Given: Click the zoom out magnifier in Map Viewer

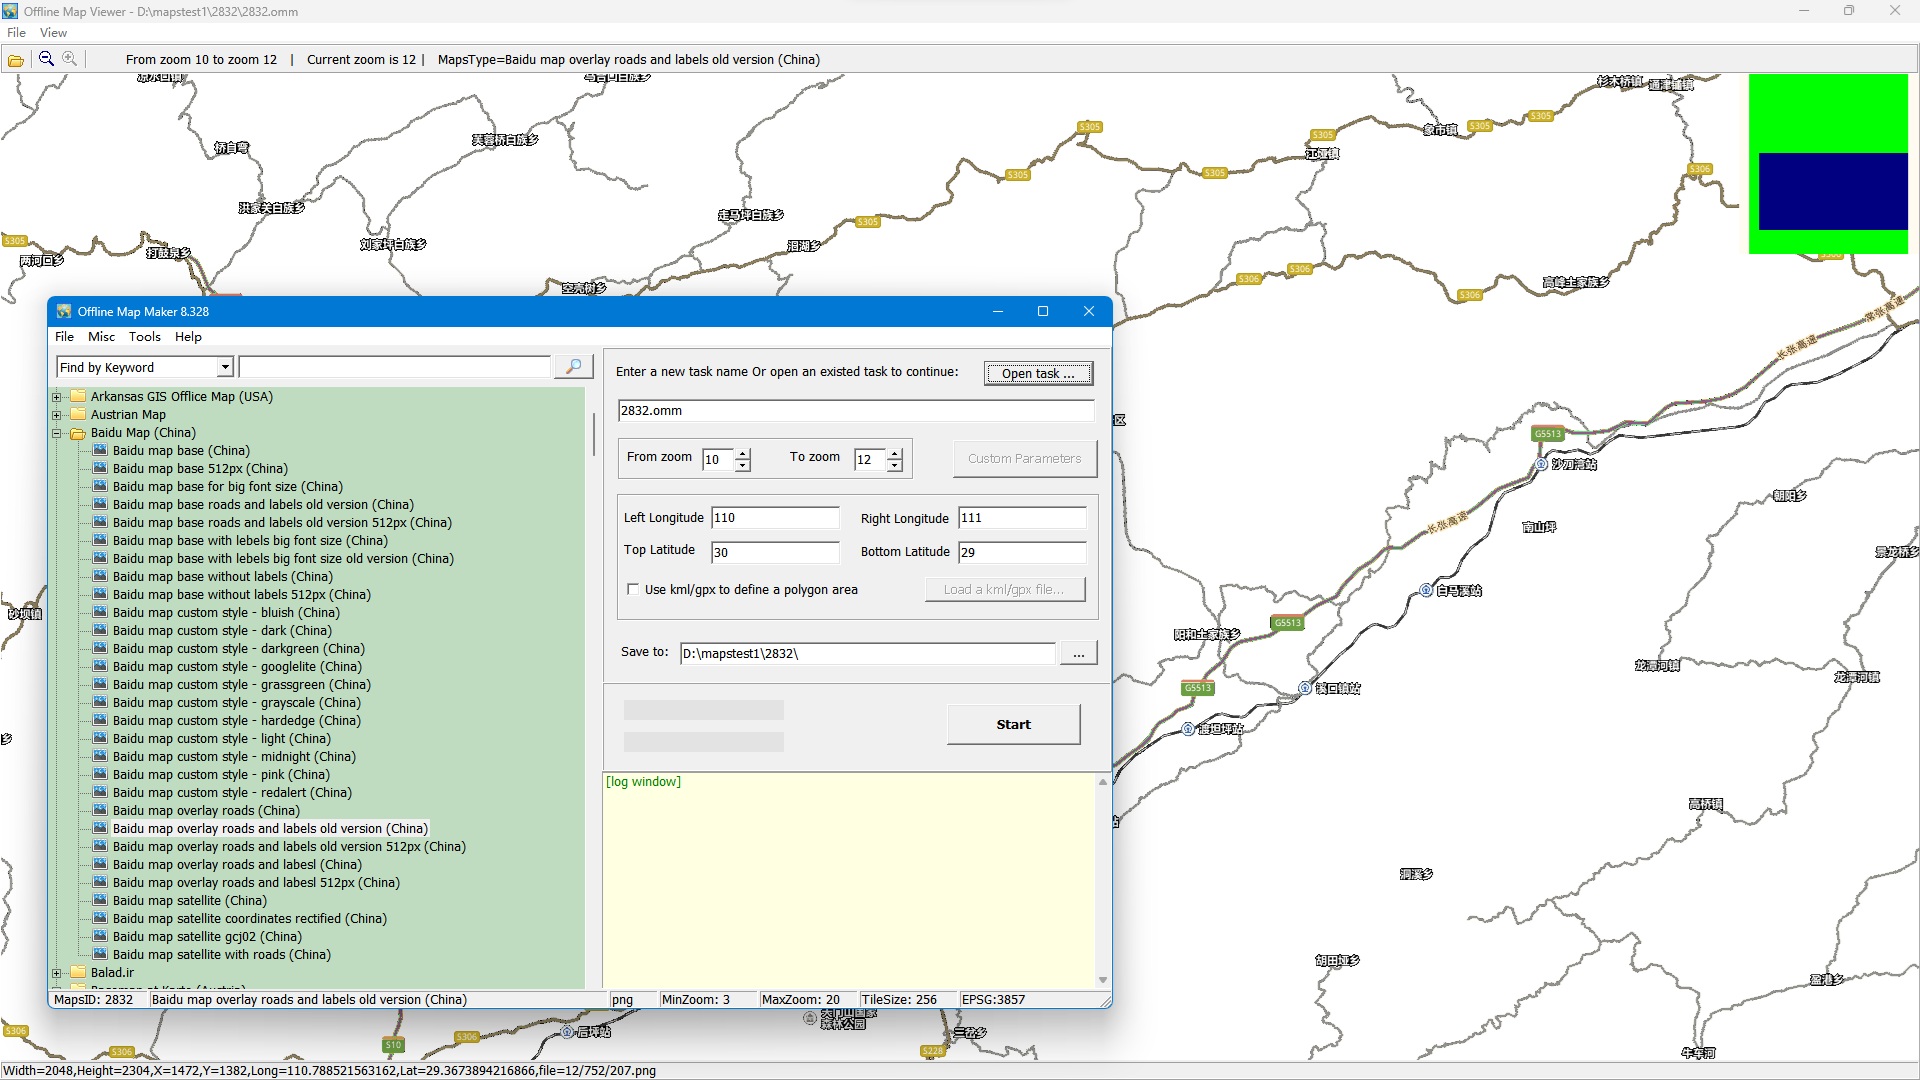Looking at the screenshot, I should pos(46,59).
